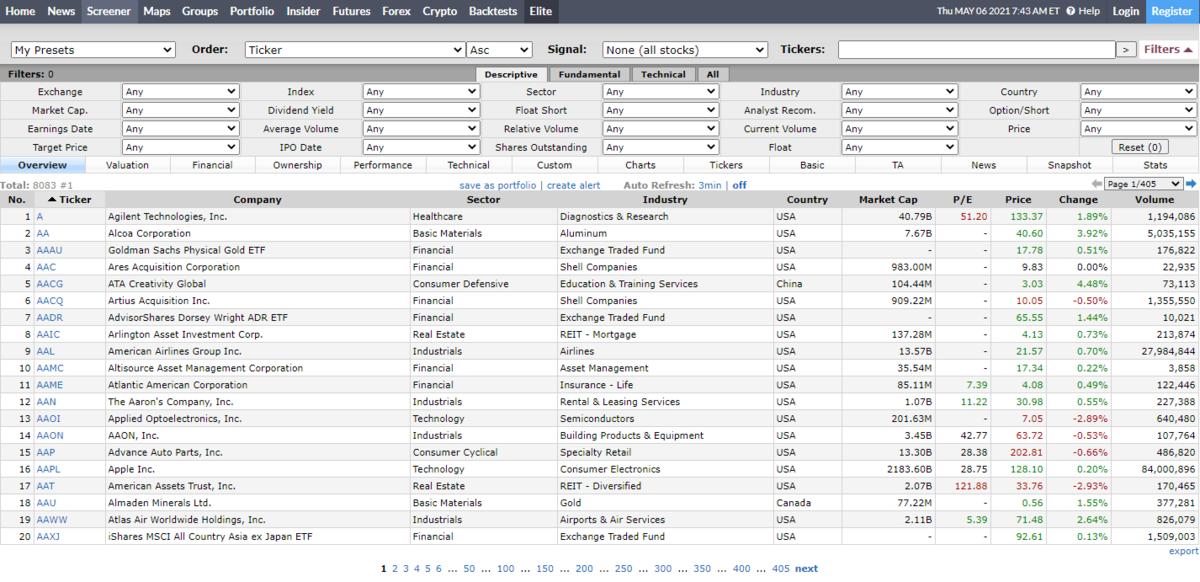The image size is (1200, 582).
Task: Click the Reset (0) button
Action: pos(1140,147)
